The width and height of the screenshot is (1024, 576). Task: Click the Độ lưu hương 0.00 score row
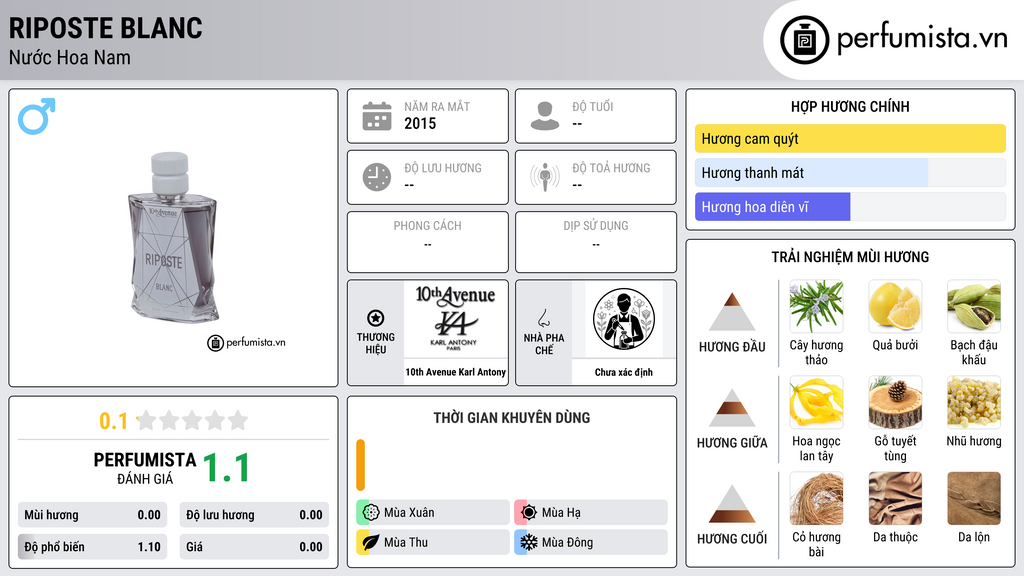point(254,515)
